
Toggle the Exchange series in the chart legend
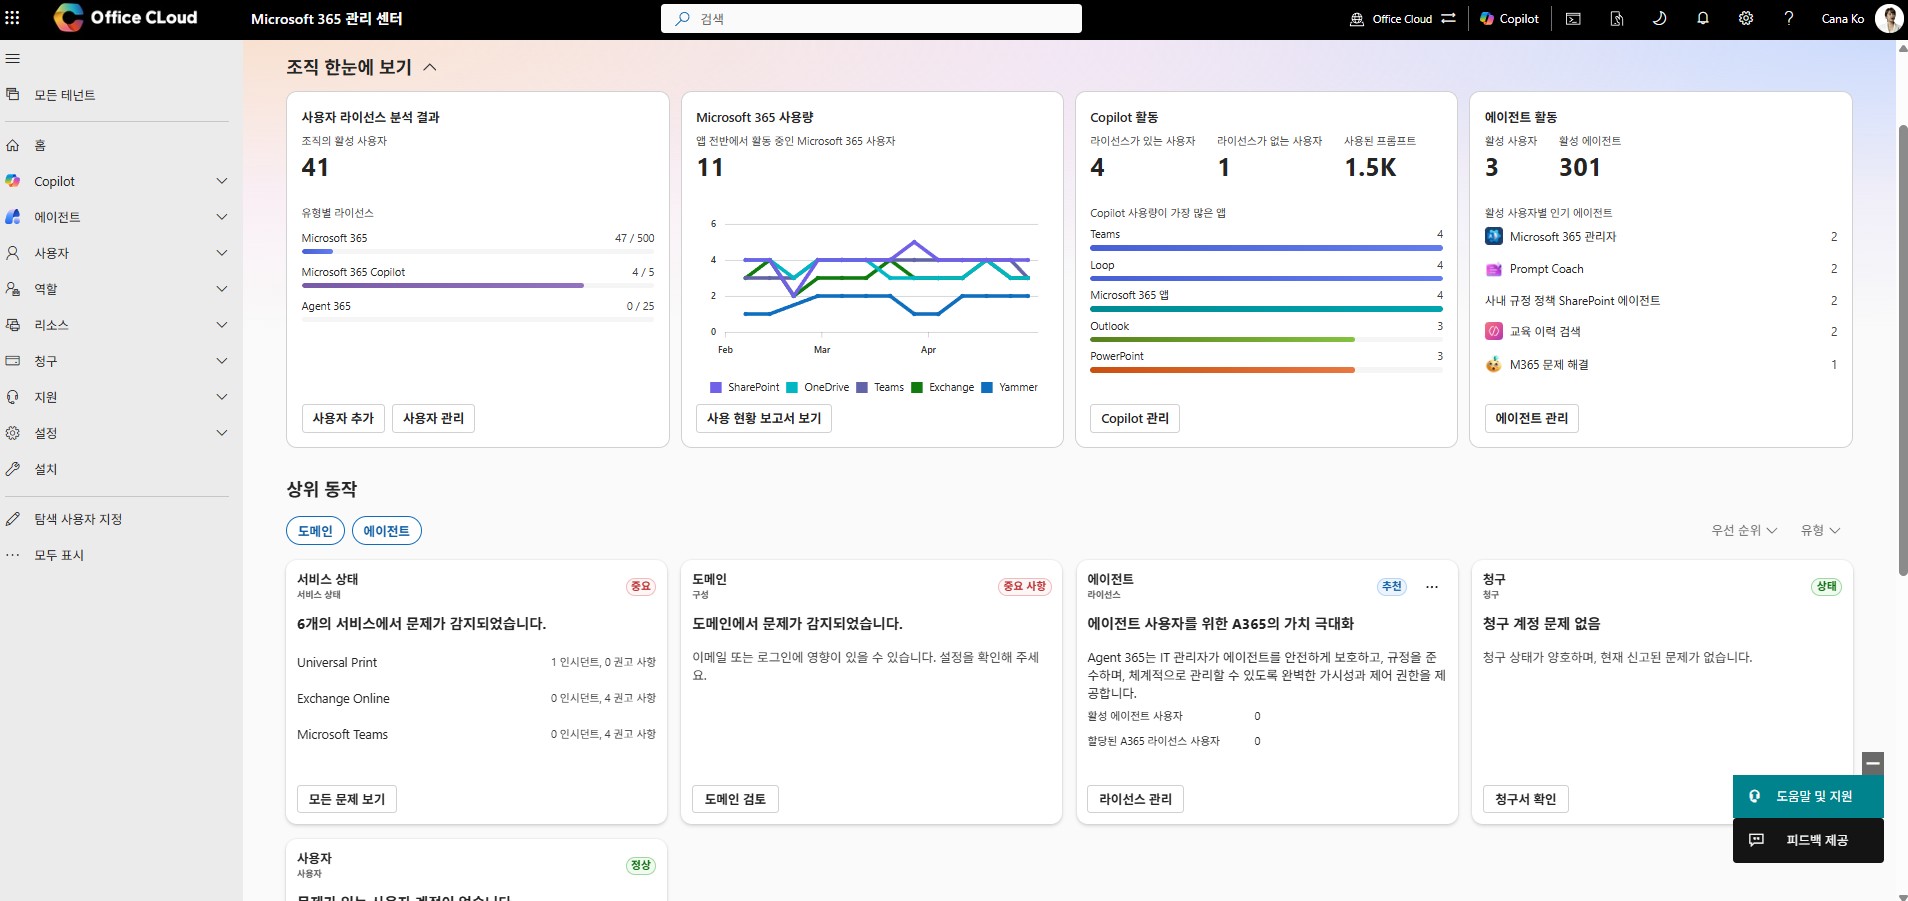(x=942, y=387)
